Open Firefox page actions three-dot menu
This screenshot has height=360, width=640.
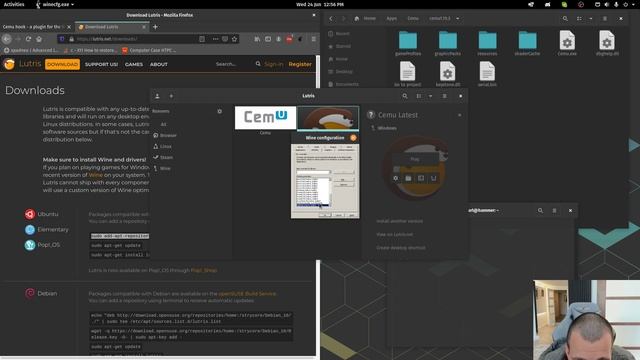(215, 39)
